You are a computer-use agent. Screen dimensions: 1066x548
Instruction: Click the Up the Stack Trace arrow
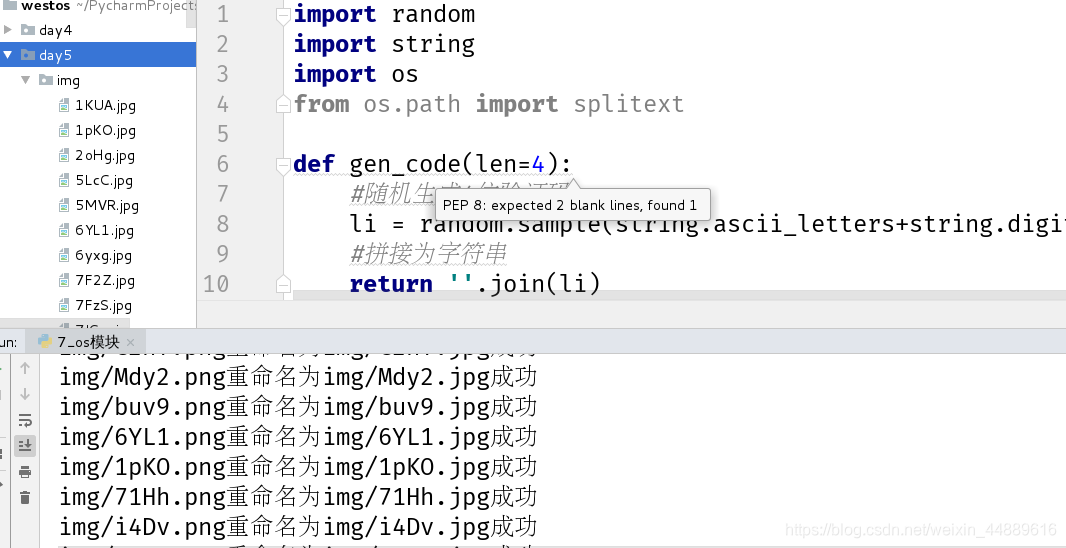point(25,368)
